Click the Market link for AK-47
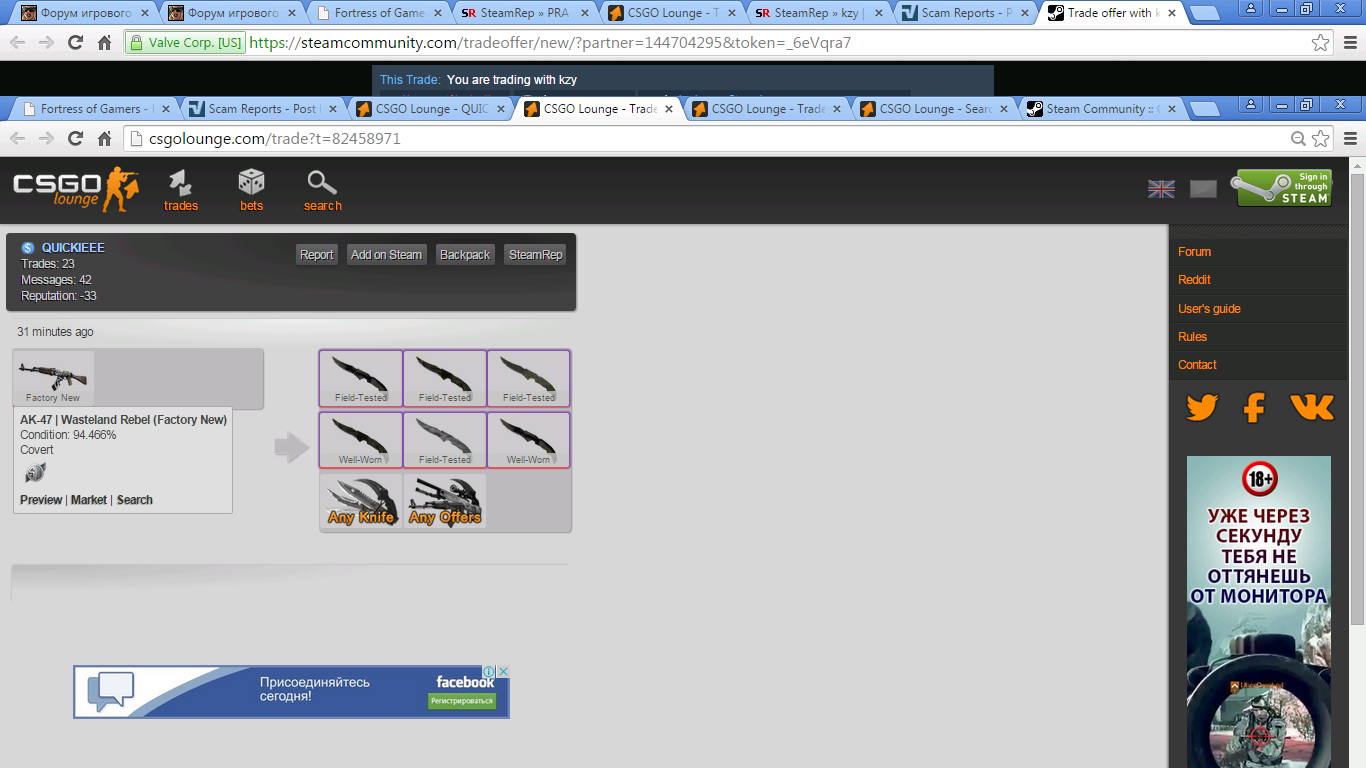The width and height of the screenshot is (1366, 768). (89, 500)
